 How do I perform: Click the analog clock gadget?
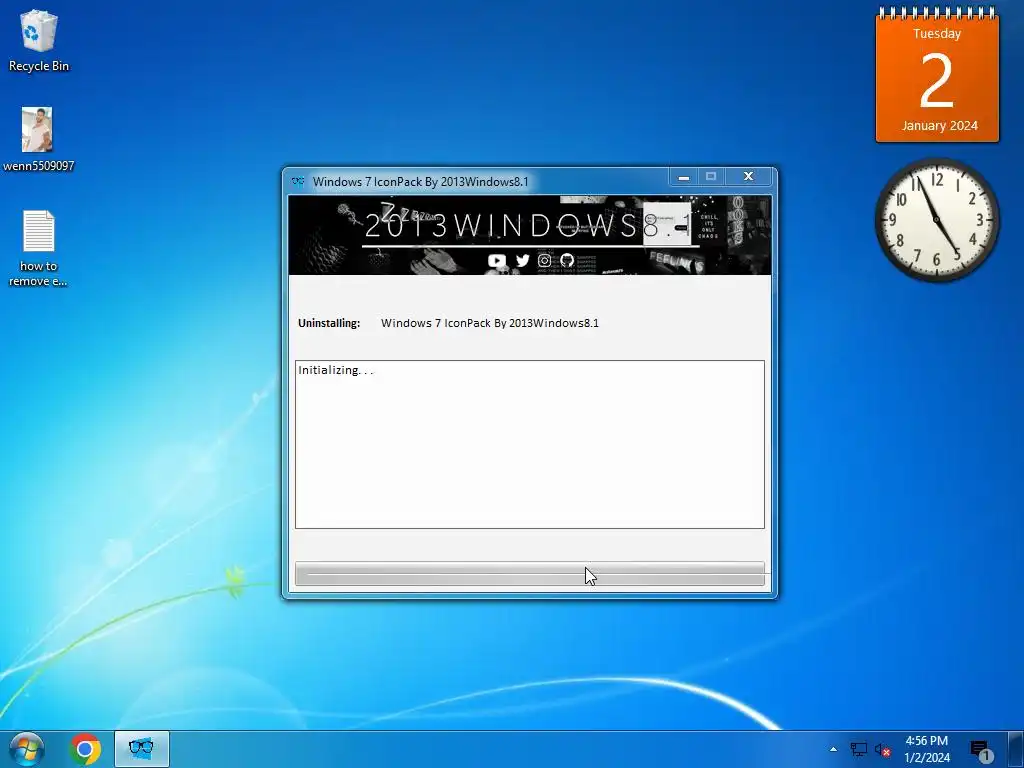[937, 219]
